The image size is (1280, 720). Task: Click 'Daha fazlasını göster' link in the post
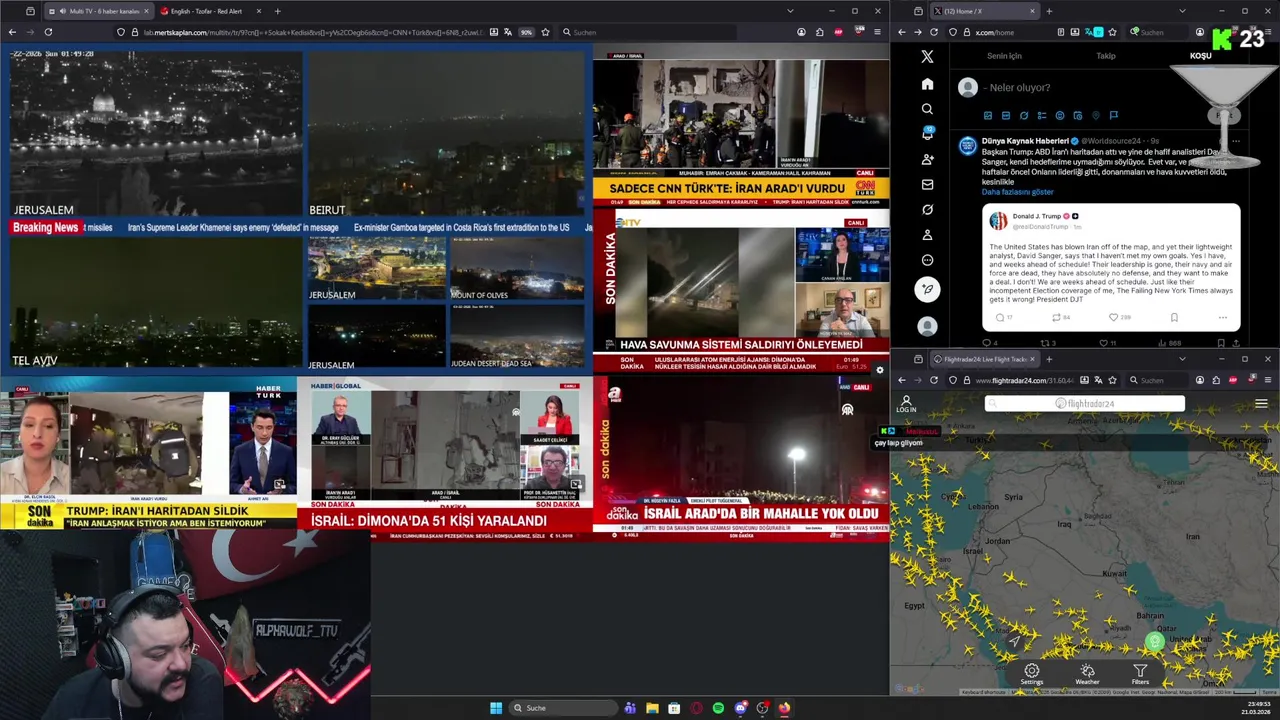[1017, 192]
